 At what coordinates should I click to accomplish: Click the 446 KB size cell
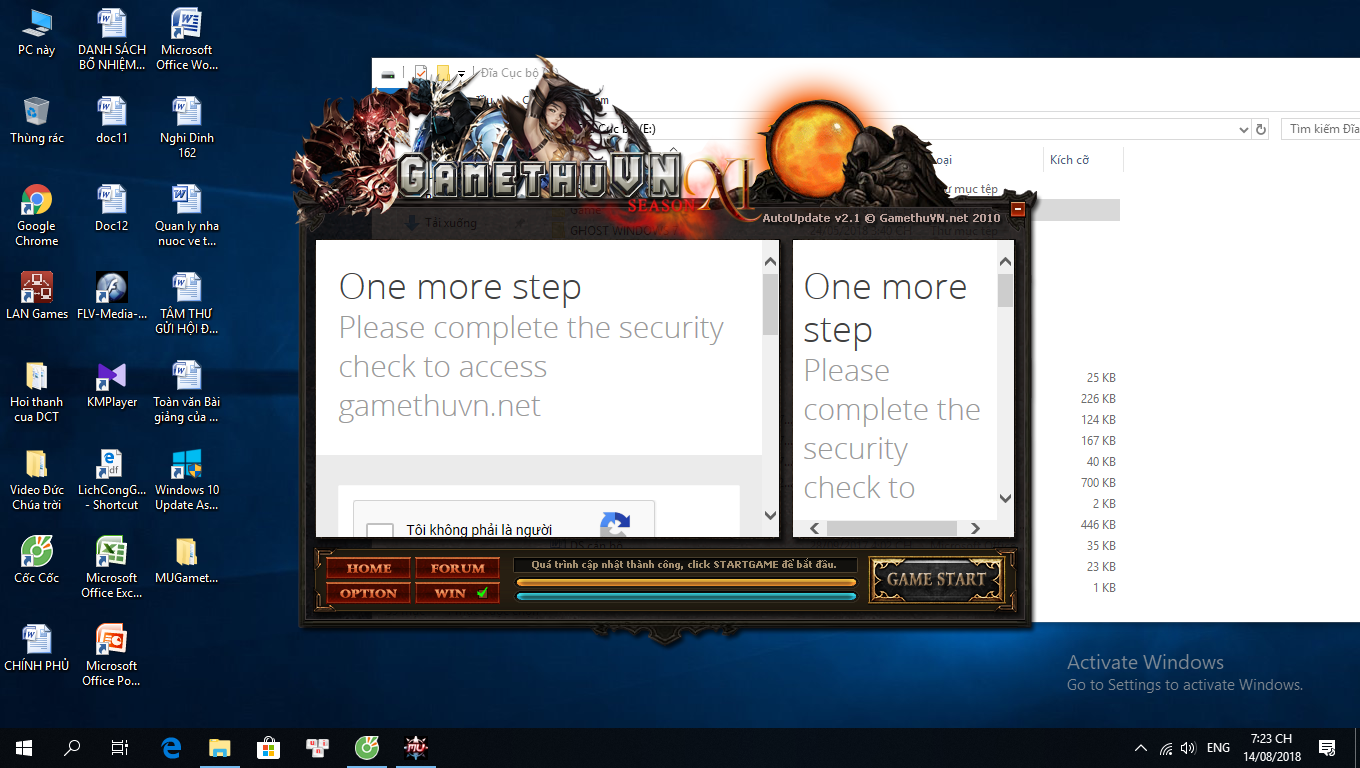click(1098, 525)
